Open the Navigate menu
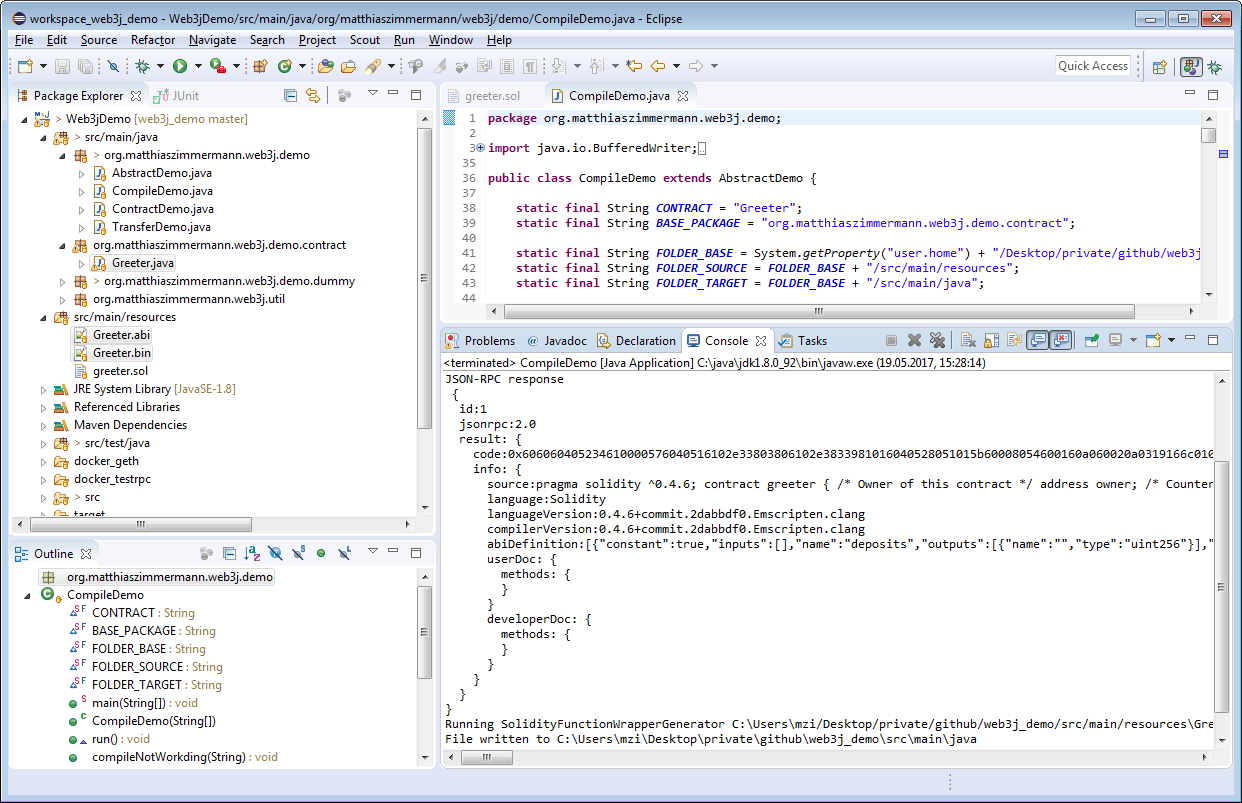Viewport: 1242px width, 803px height. tap(212, 40)
